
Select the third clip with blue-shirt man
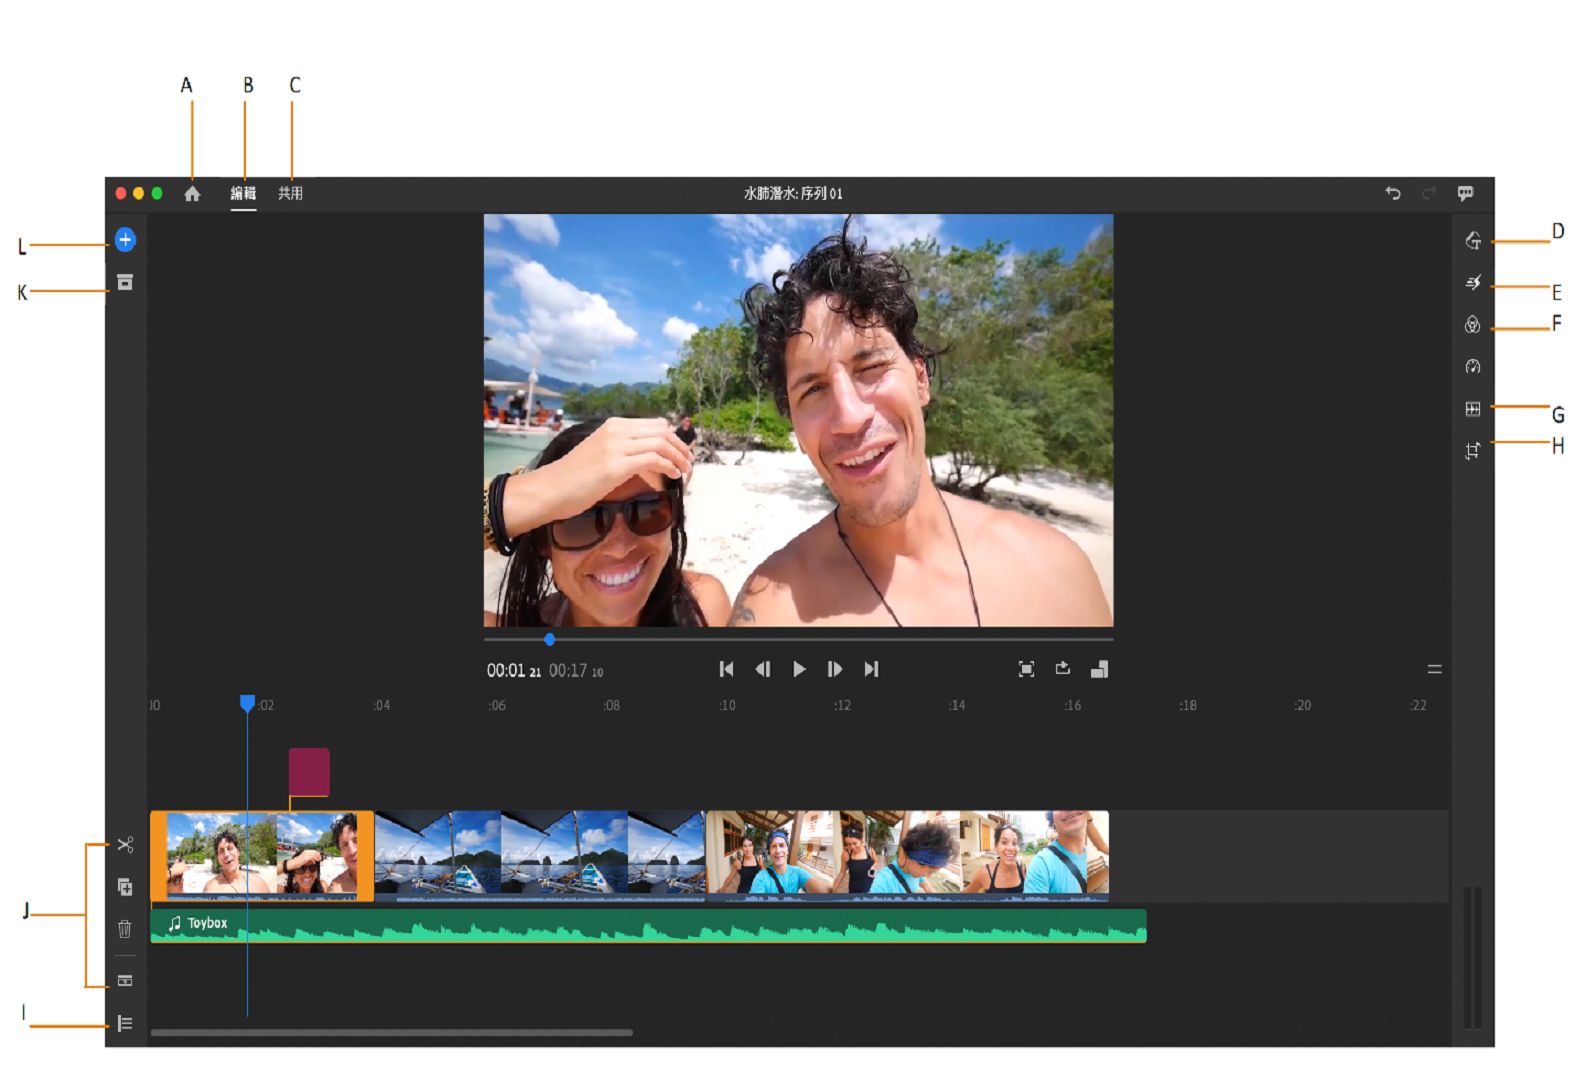907,856
